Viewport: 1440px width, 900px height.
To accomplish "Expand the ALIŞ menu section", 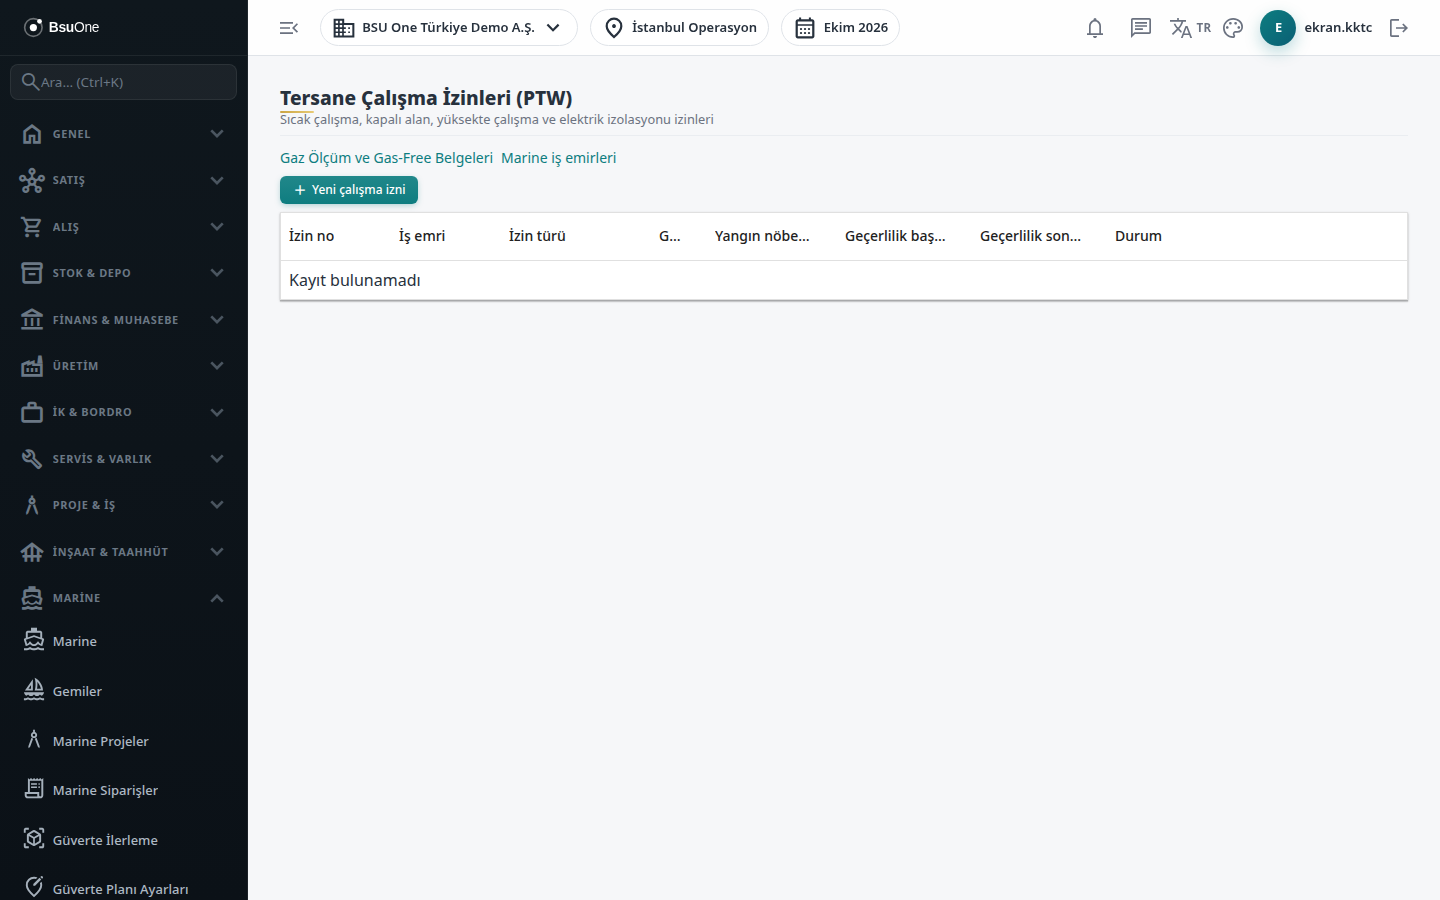I will [124, 227].
